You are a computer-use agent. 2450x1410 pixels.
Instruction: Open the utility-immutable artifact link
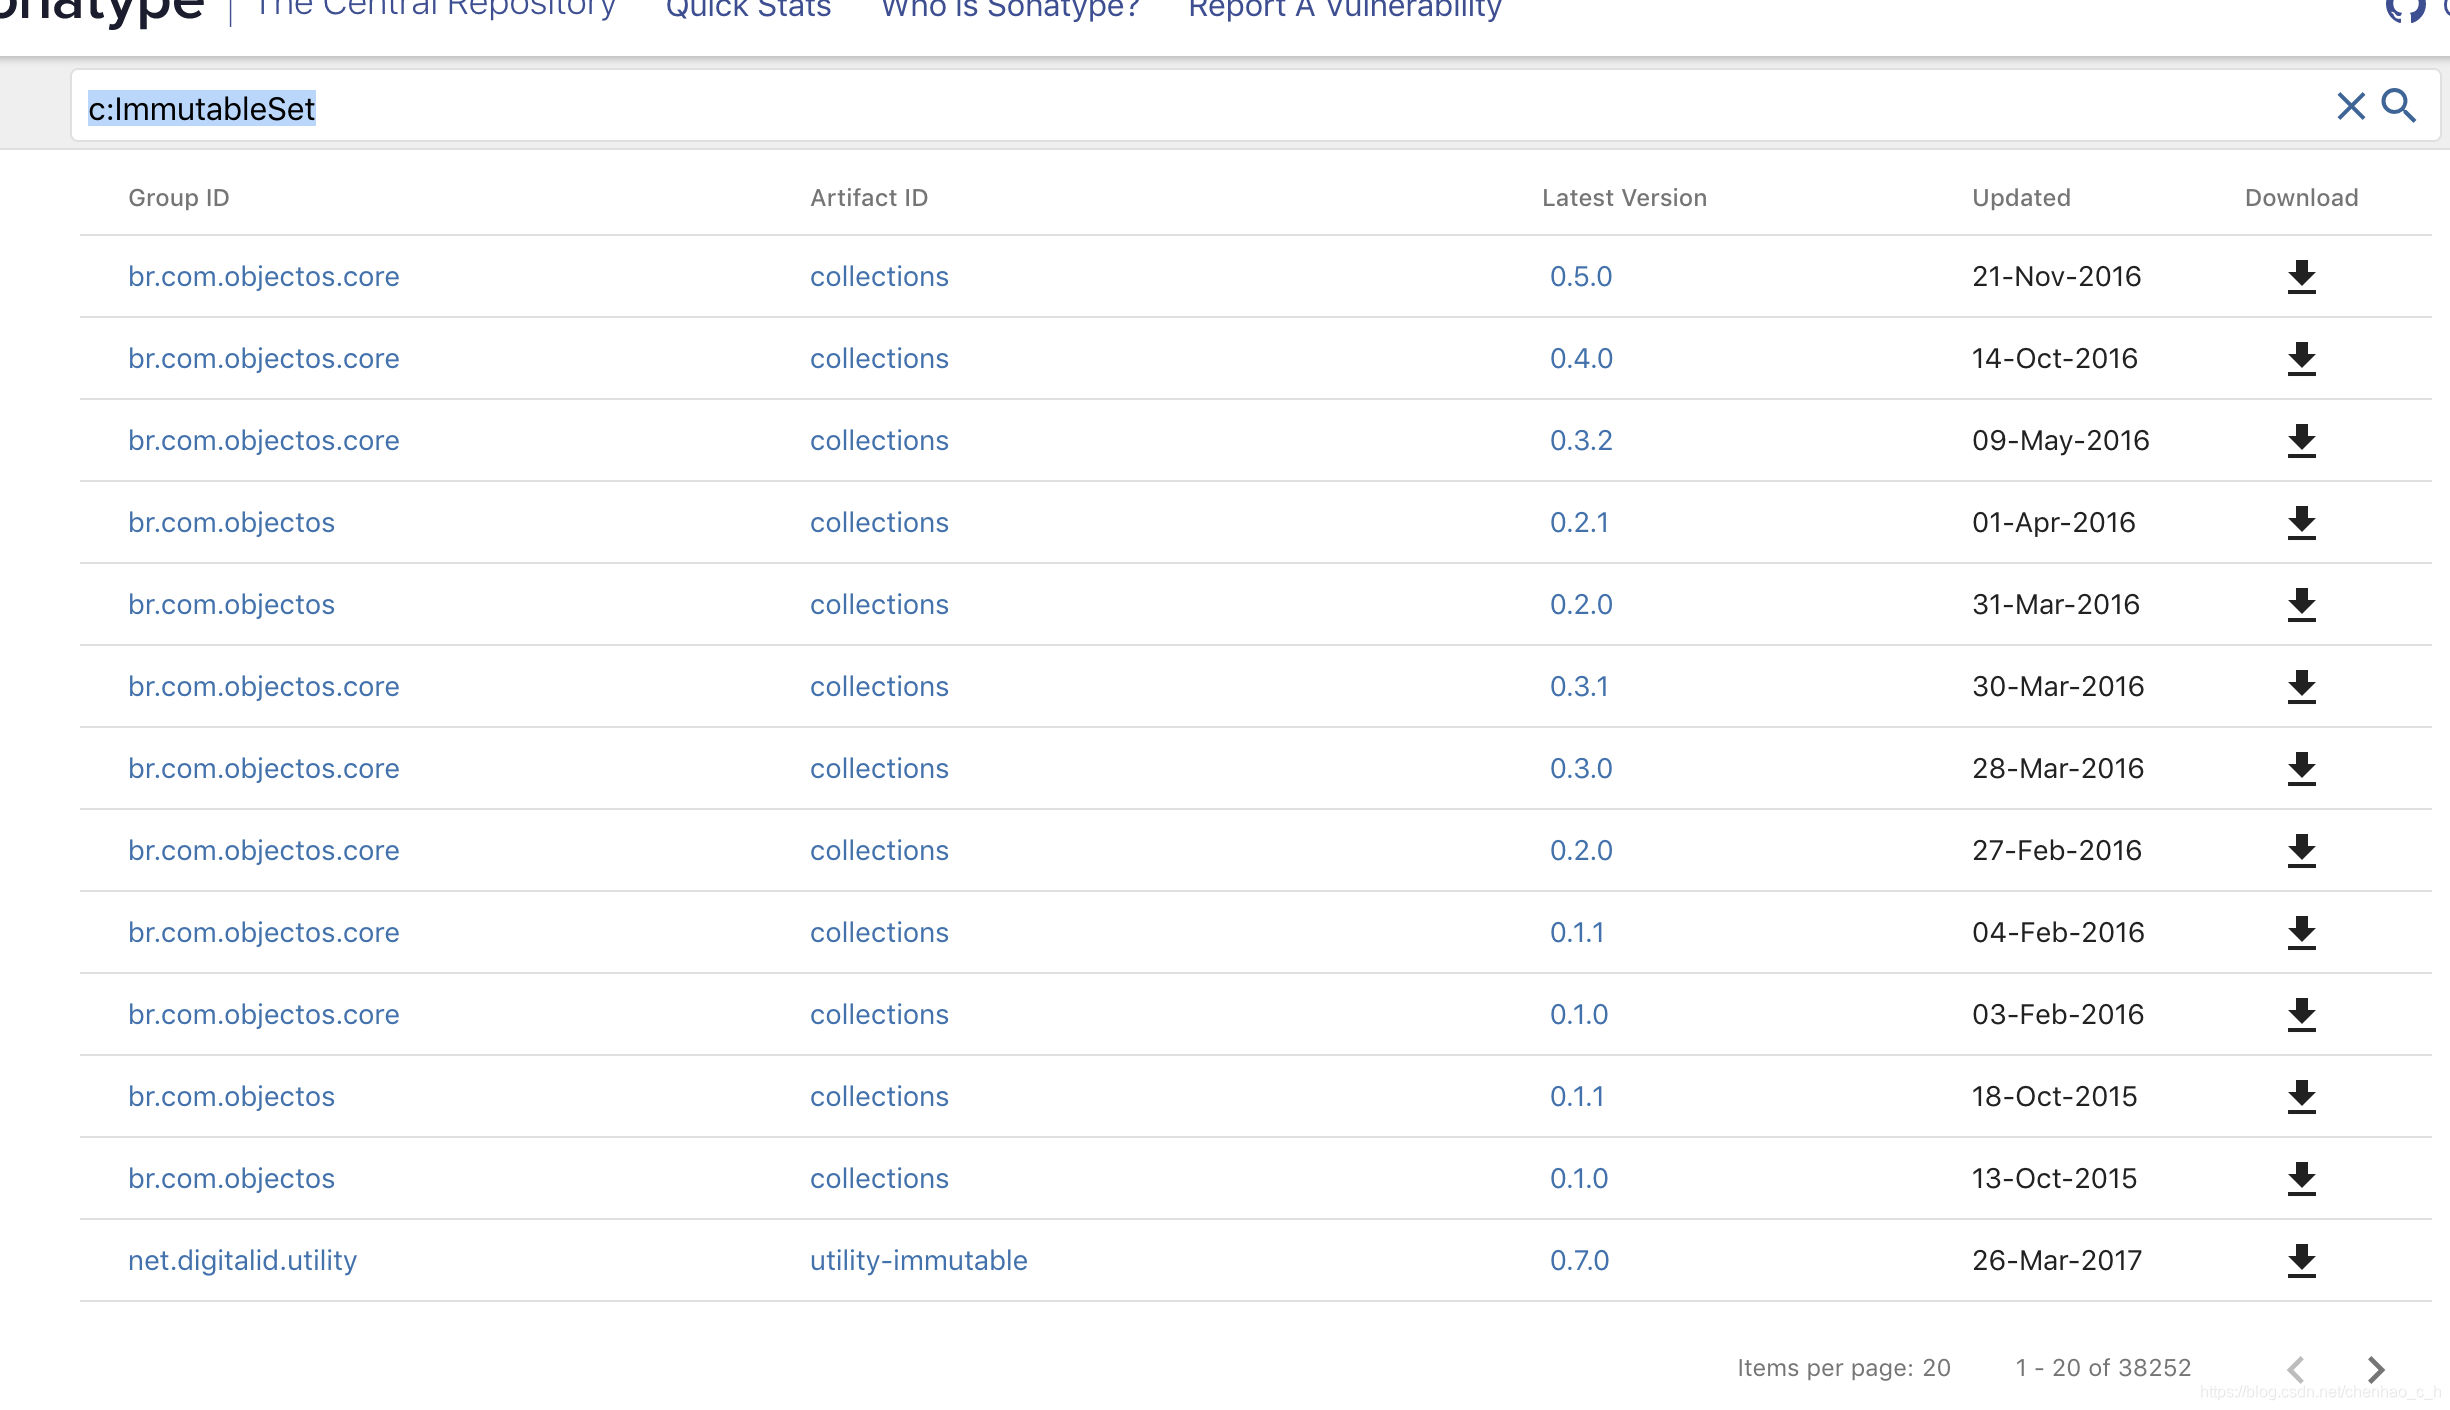tap(918, 1260)
